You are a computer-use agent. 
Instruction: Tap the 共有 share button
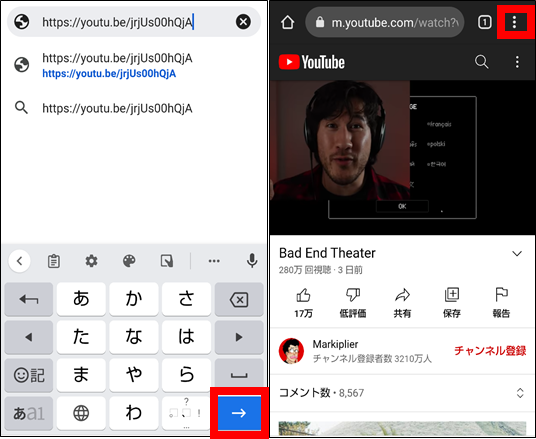[402, 303]
